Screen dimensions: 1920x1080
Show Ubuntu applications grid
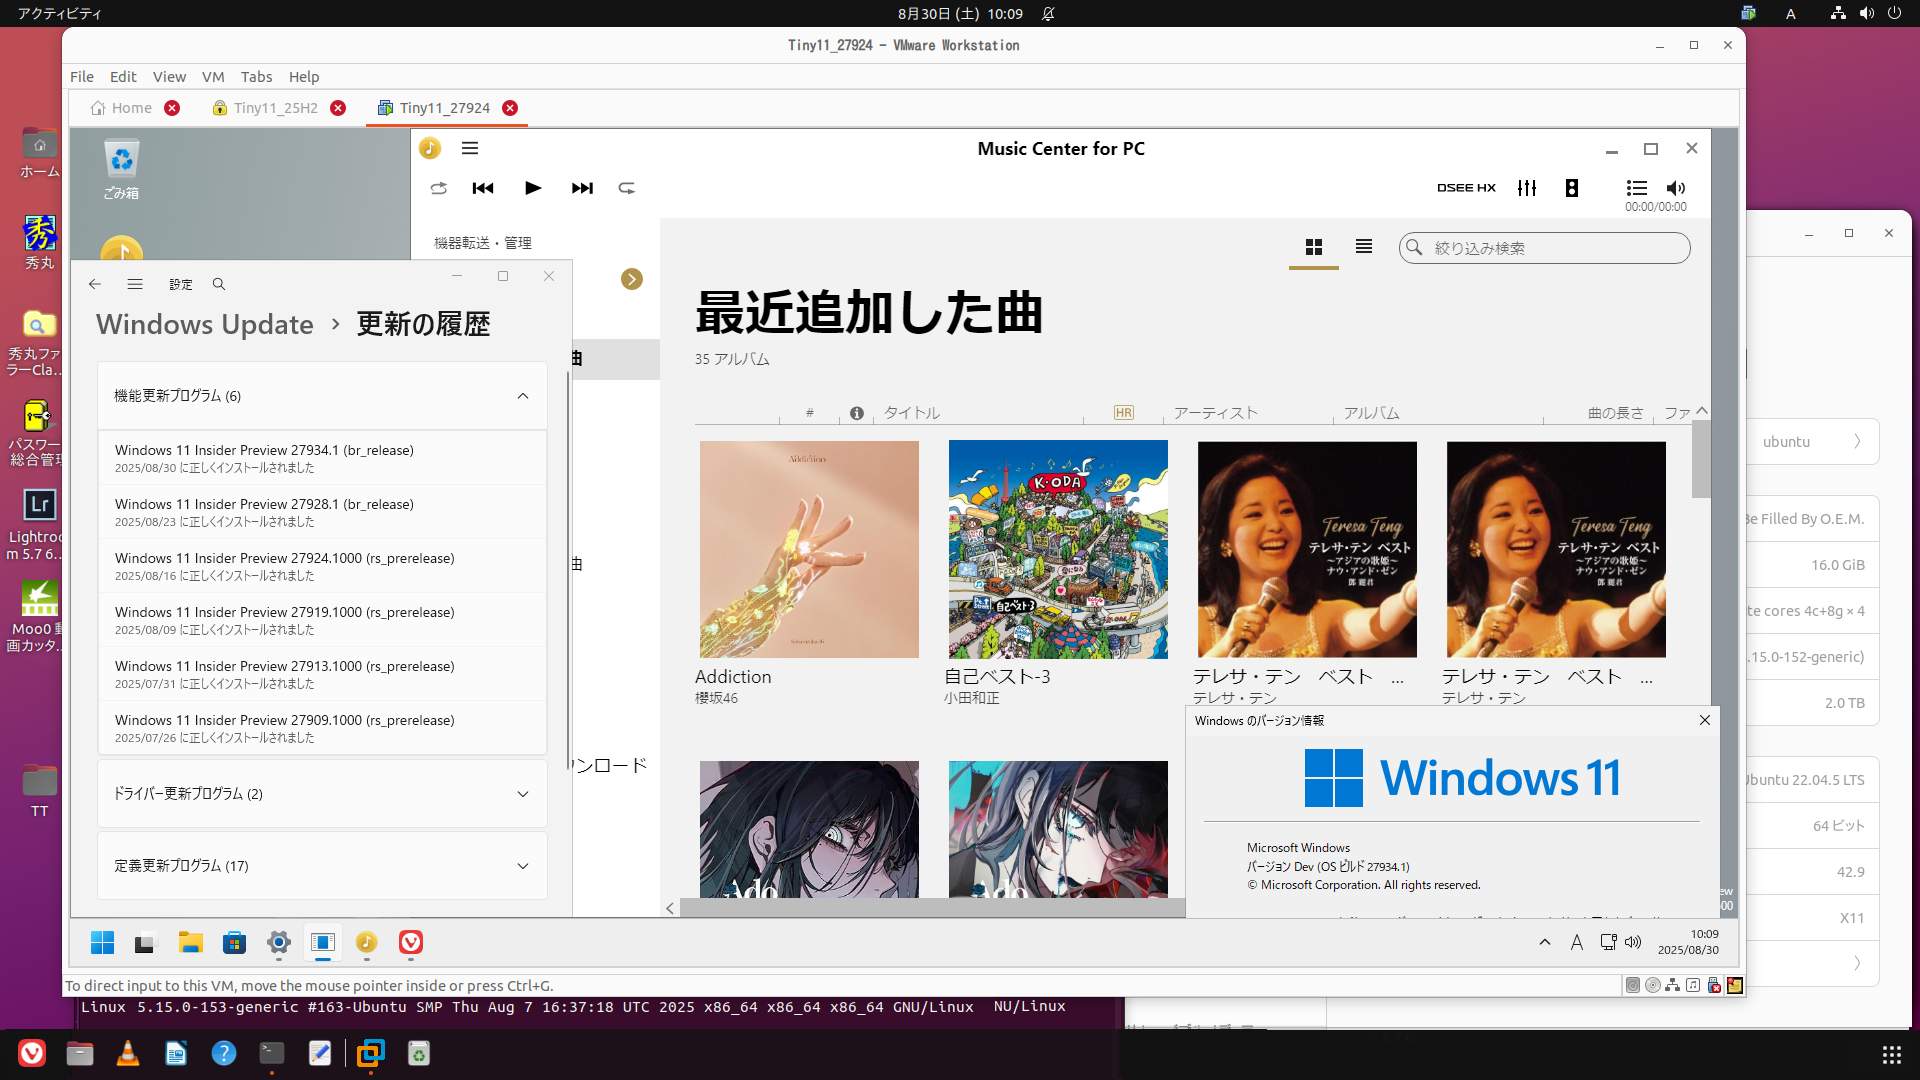(1891, 1054)
